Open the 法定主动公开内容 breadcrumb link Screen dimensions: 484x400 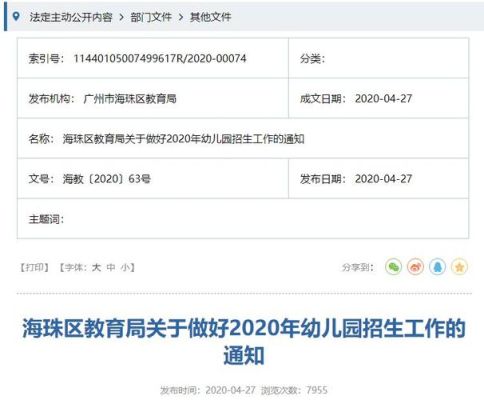click(71, 17)
